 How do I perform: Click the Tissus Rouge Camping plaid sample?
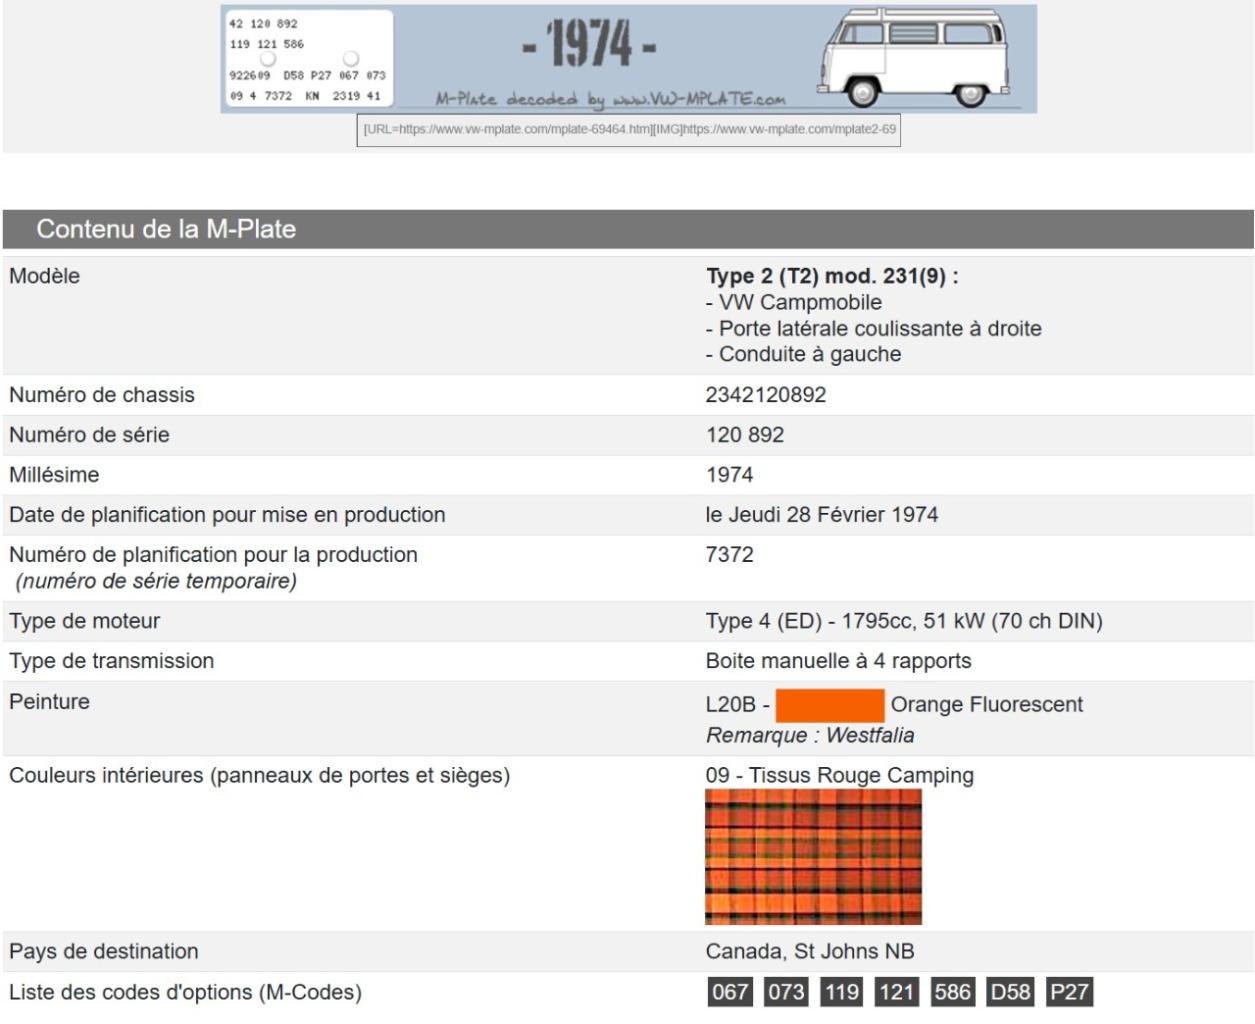pyautogui.click(x=813, y=857)
